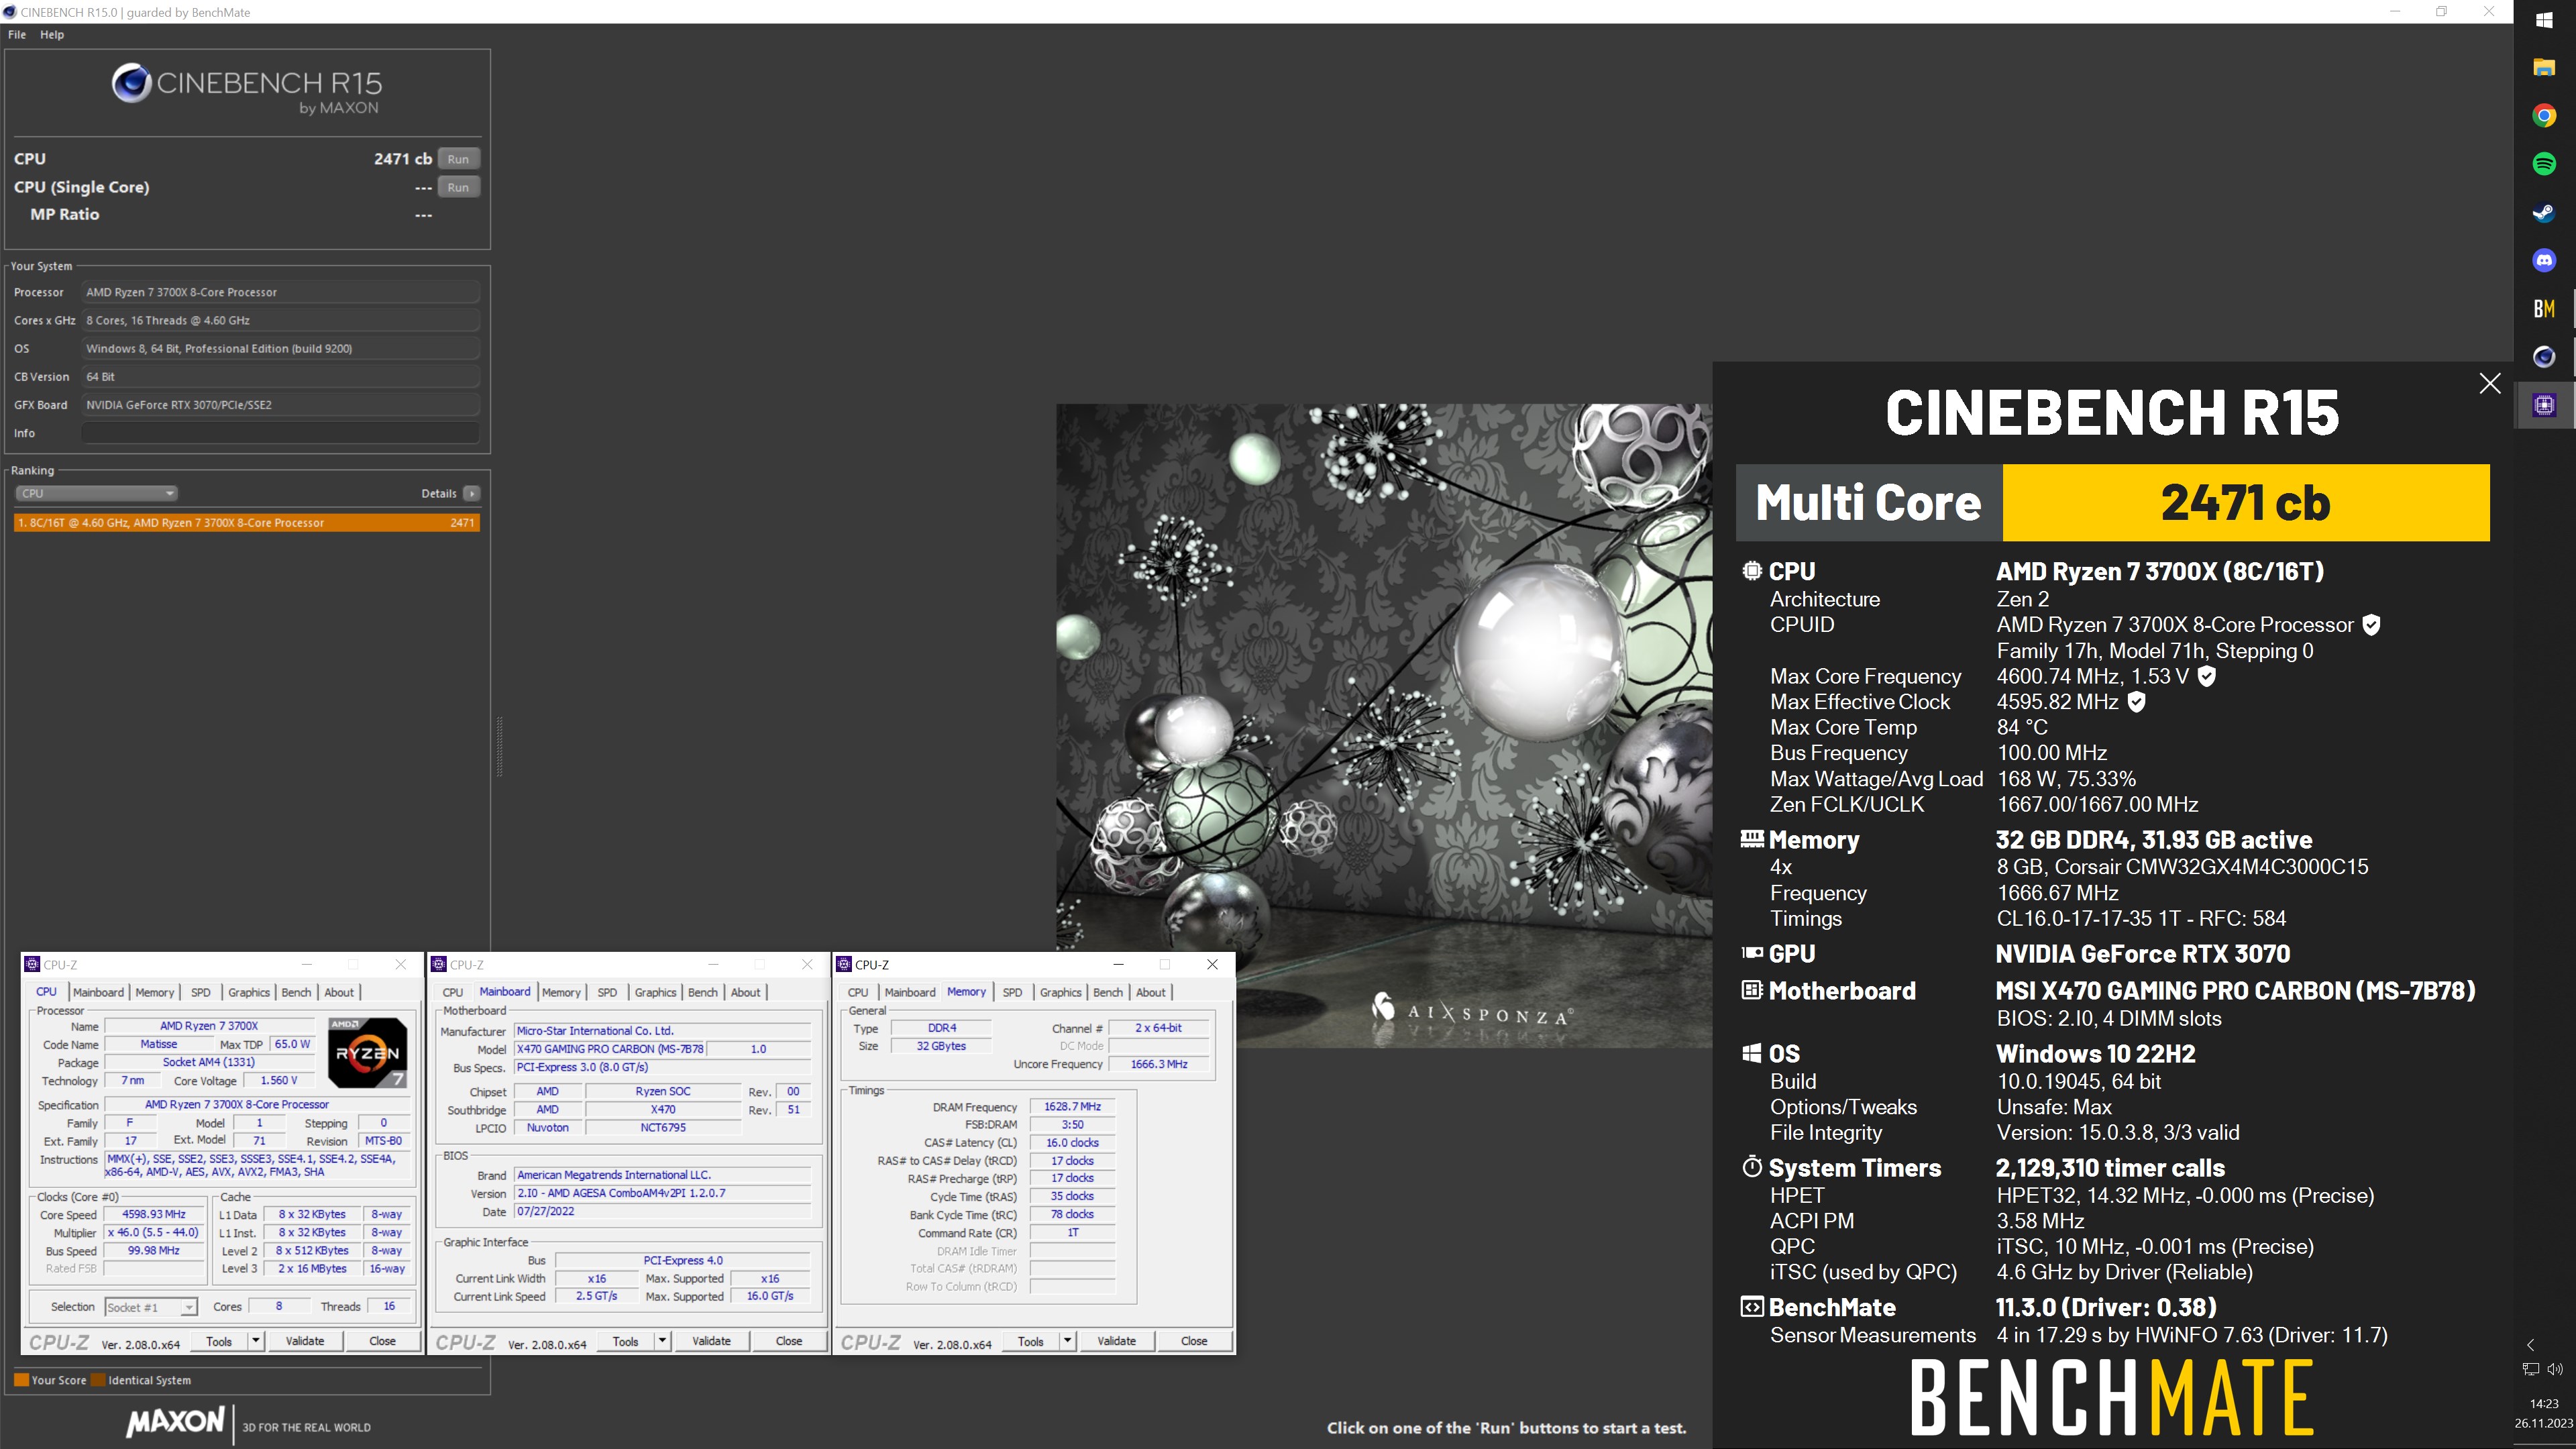This screenshot has height=1449, width=2576.
Task: Run the CPU multi-core test
Action: (x=458, y=159)
